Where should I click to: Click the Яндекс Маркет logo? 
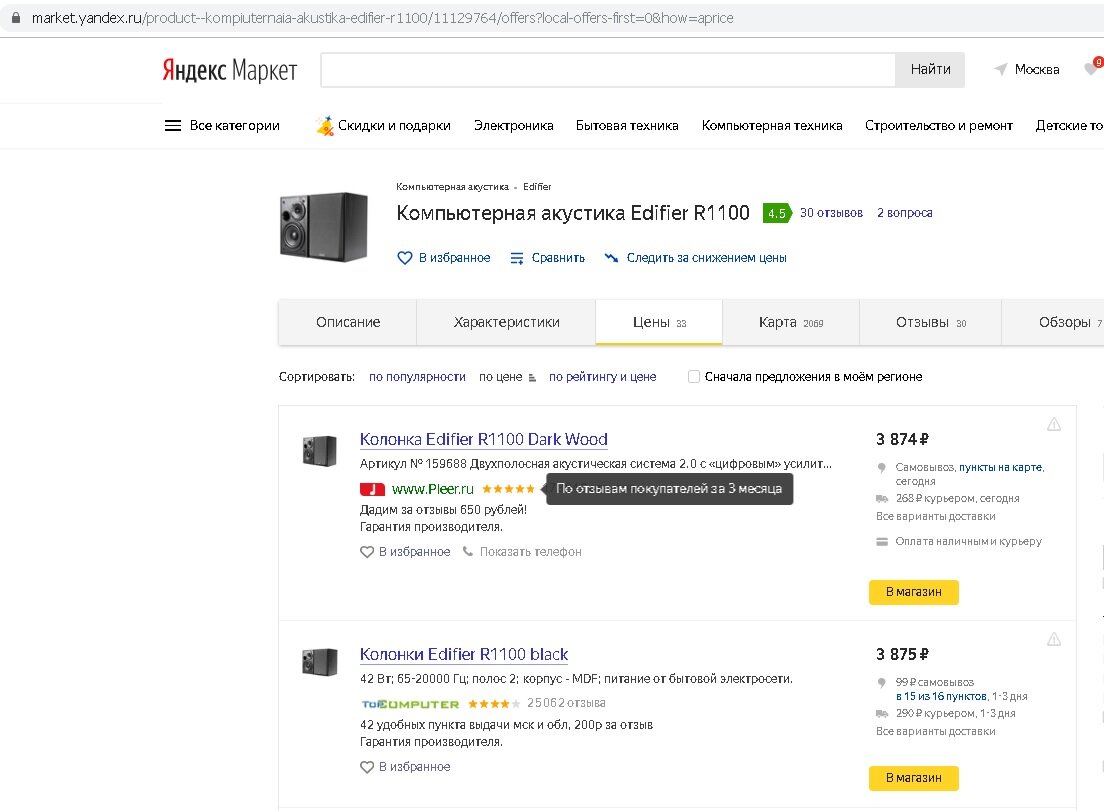tap(230, 70)
